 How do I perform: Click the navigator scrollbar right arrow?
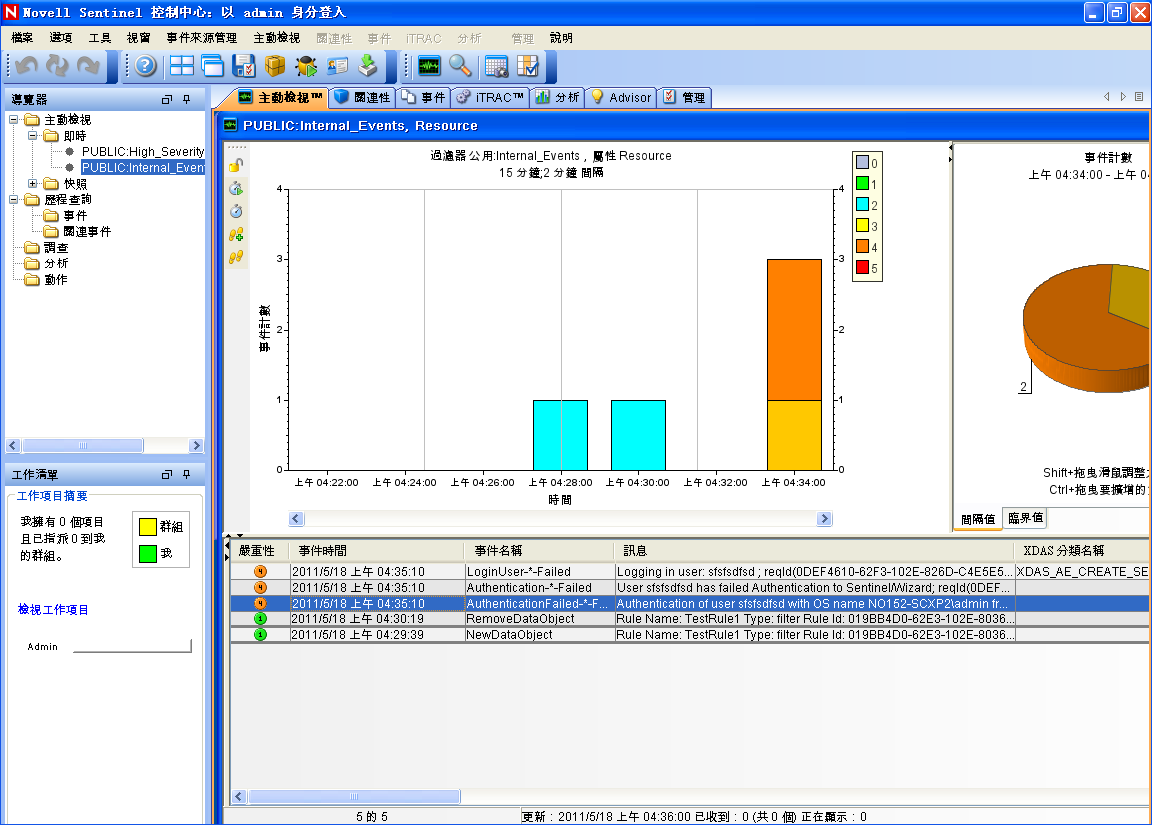[195, 445]
